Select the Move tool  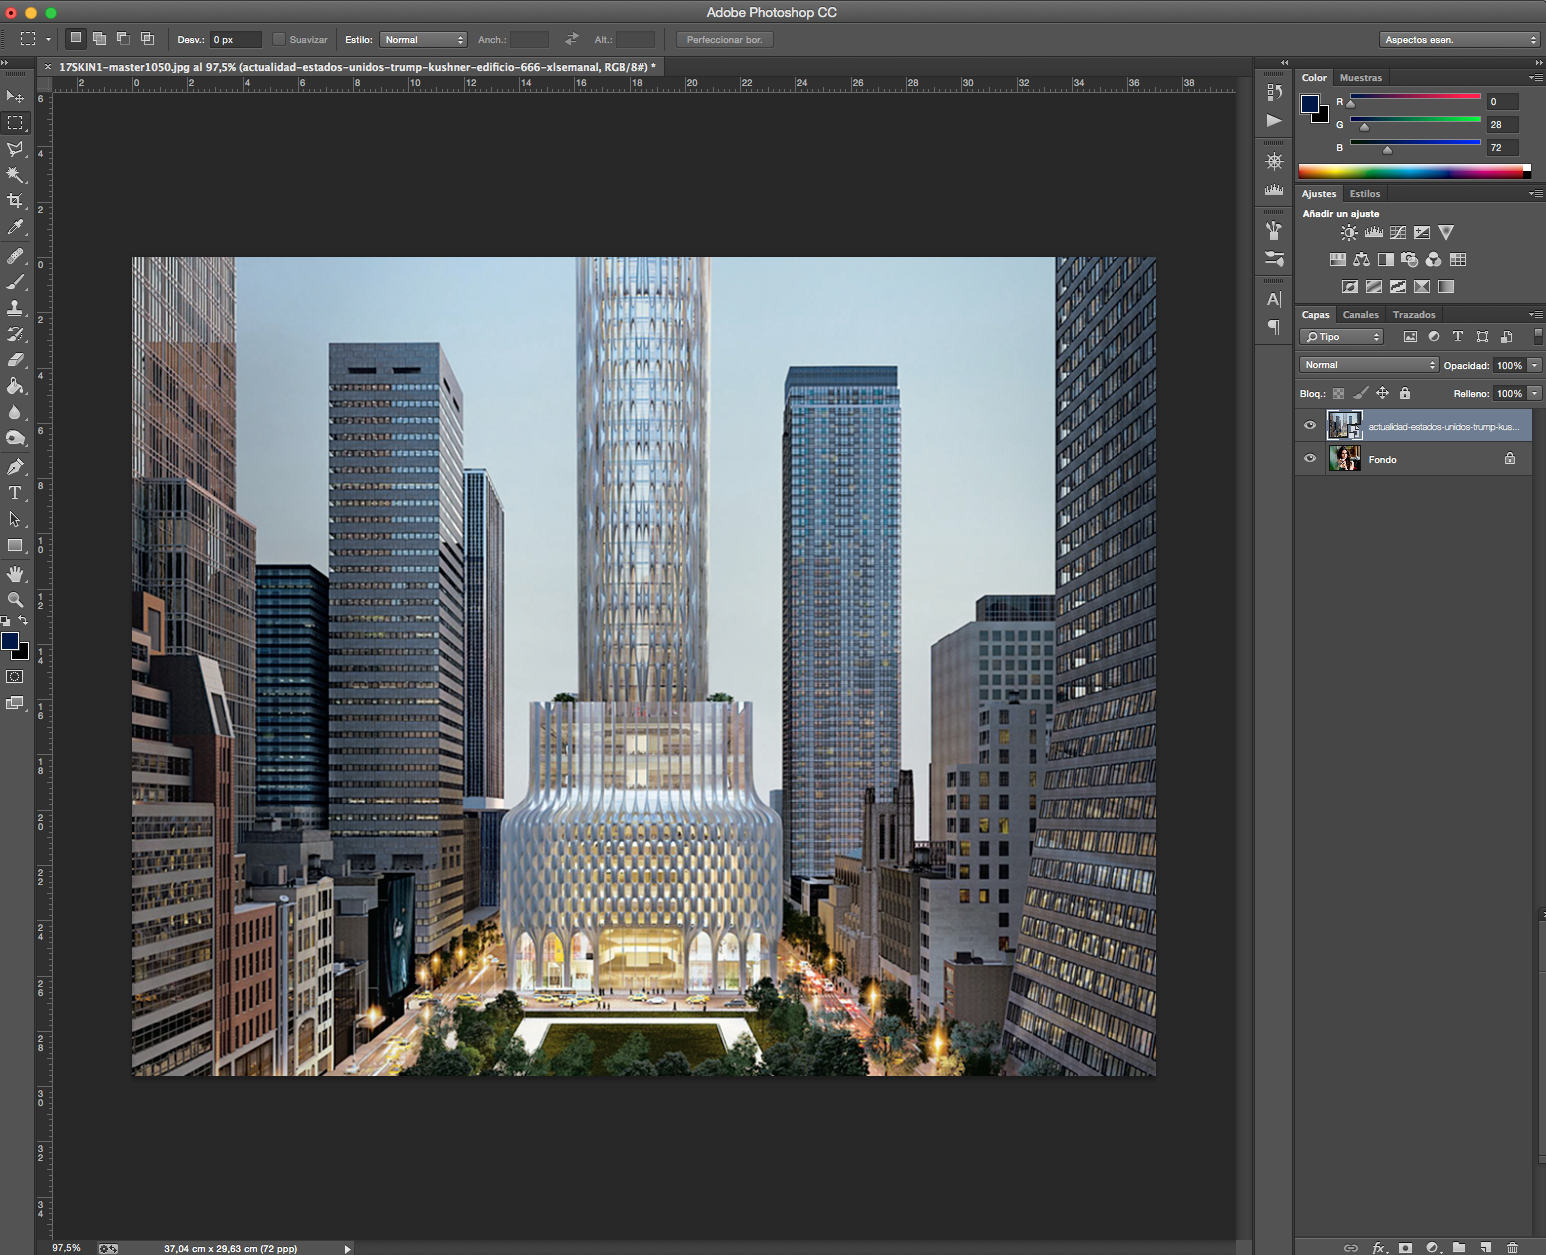(x=15, y=96)
